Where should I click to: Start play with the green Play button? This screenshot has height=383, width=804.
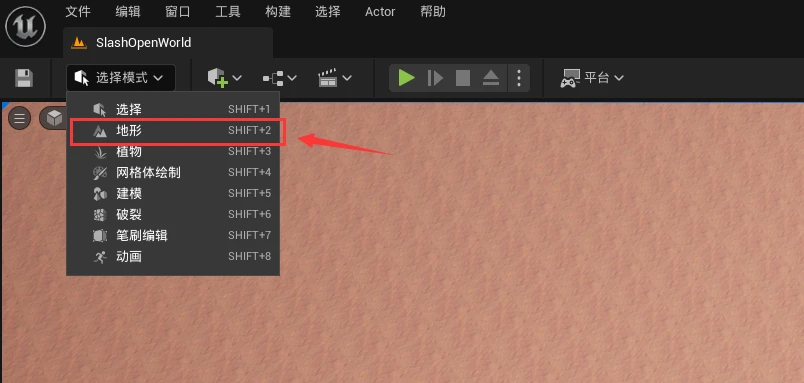[x=407, y=78]
